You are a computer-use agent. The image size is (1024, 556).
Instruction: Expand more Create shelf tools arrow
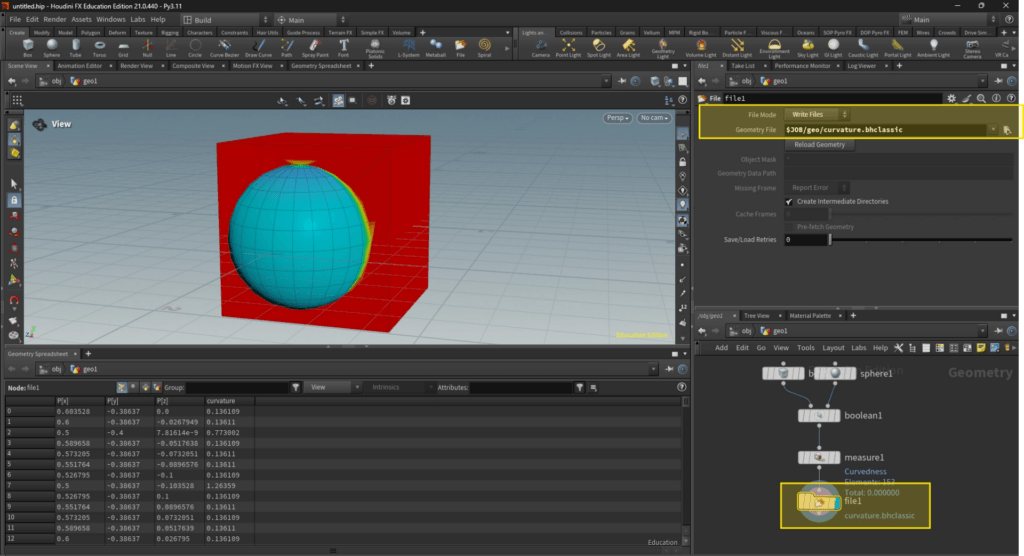point(507,48)
